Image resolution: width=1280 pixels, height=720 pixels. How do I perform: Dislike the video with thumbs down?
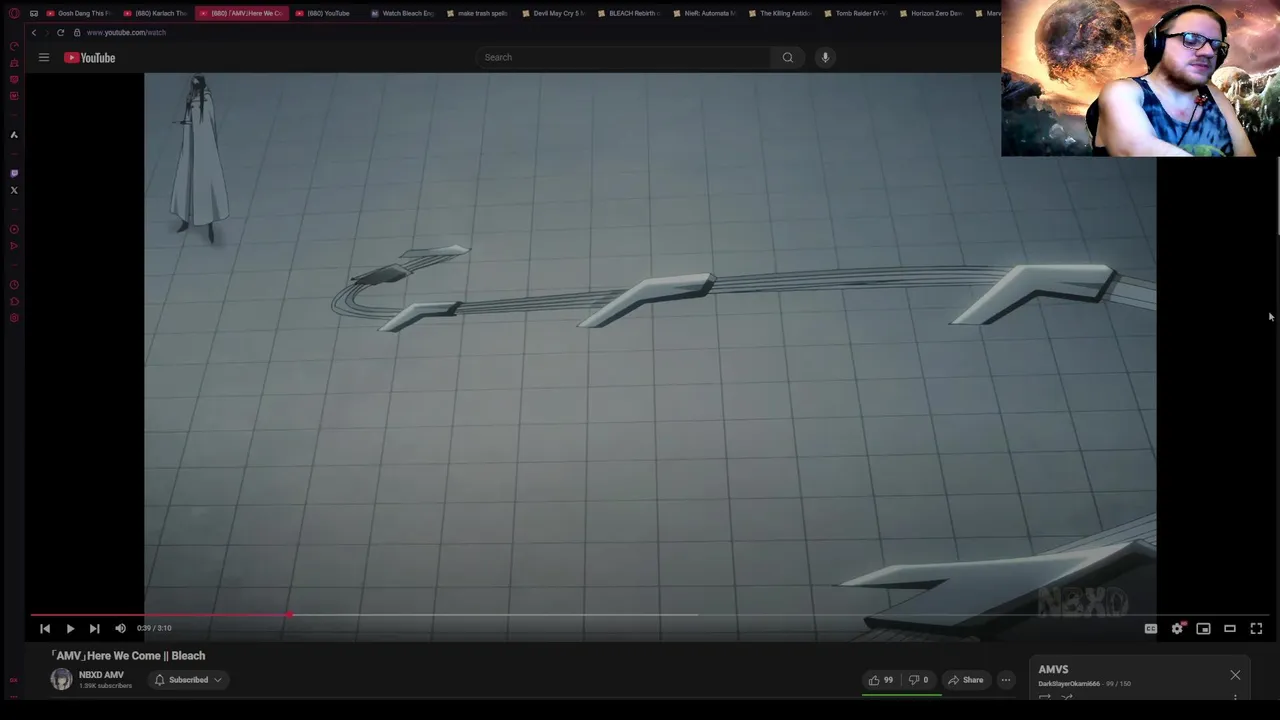919,680
